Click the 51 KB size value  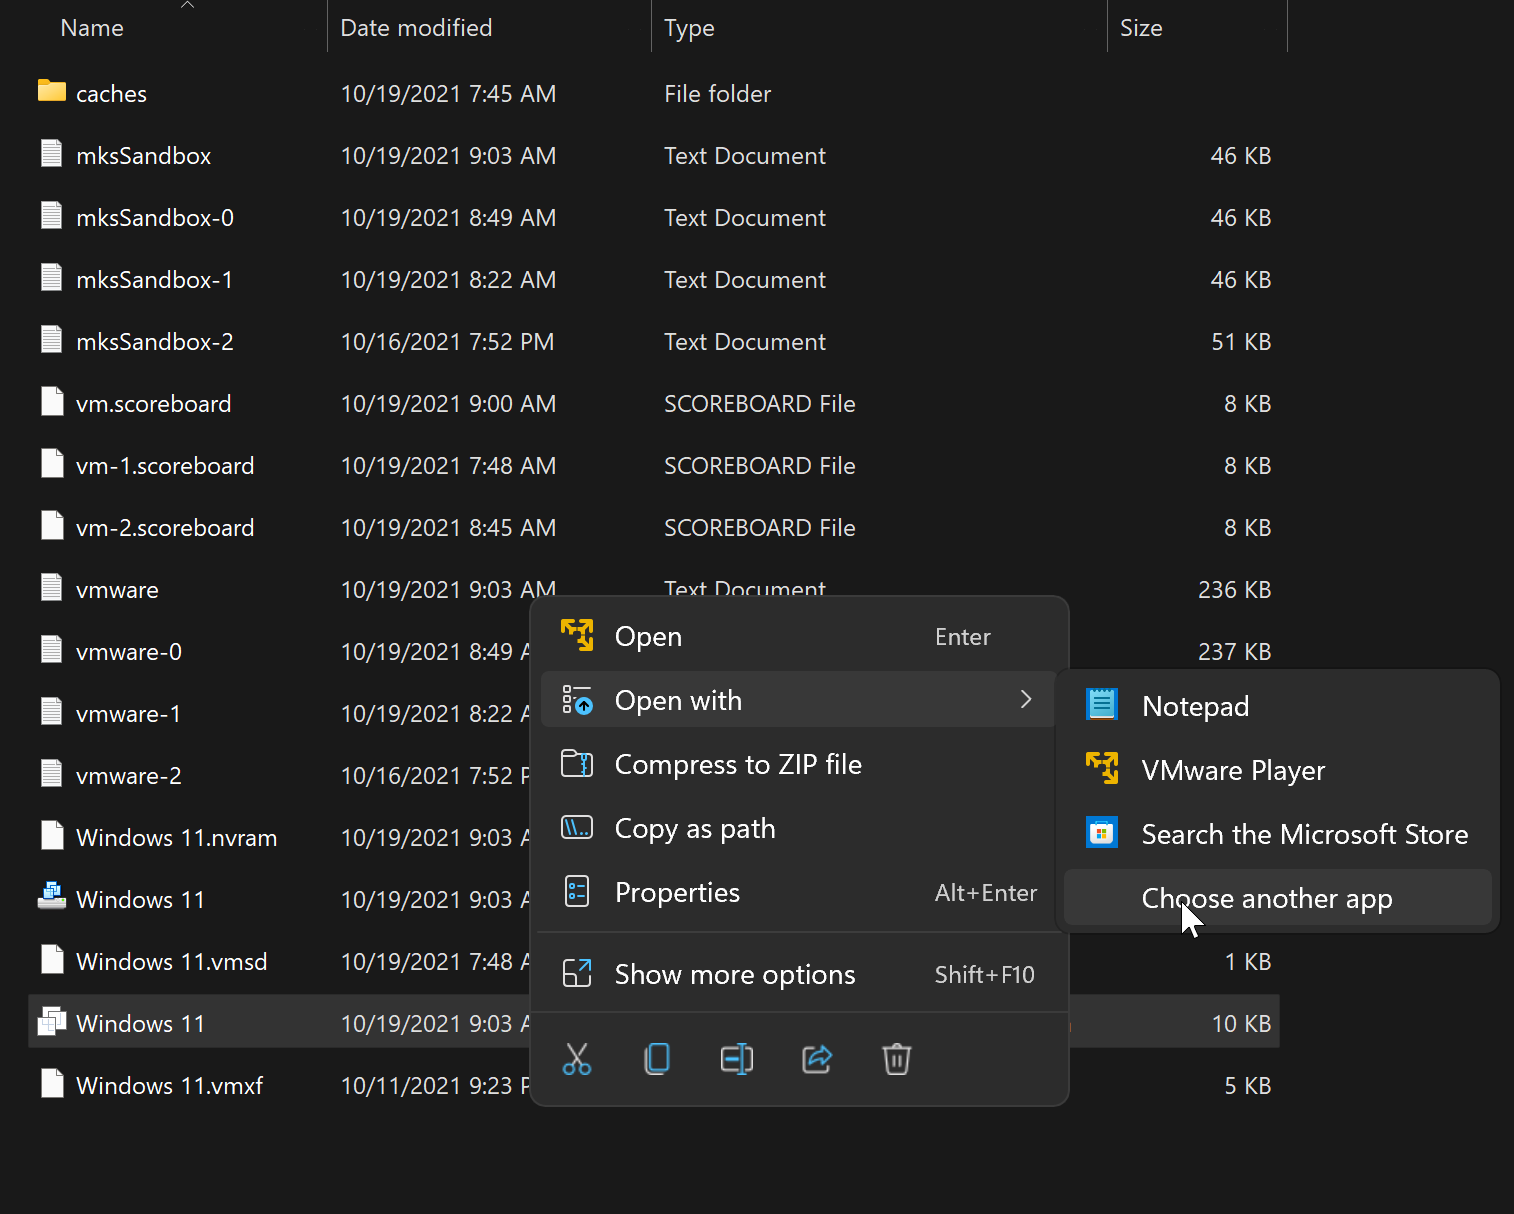[1241, 342]
